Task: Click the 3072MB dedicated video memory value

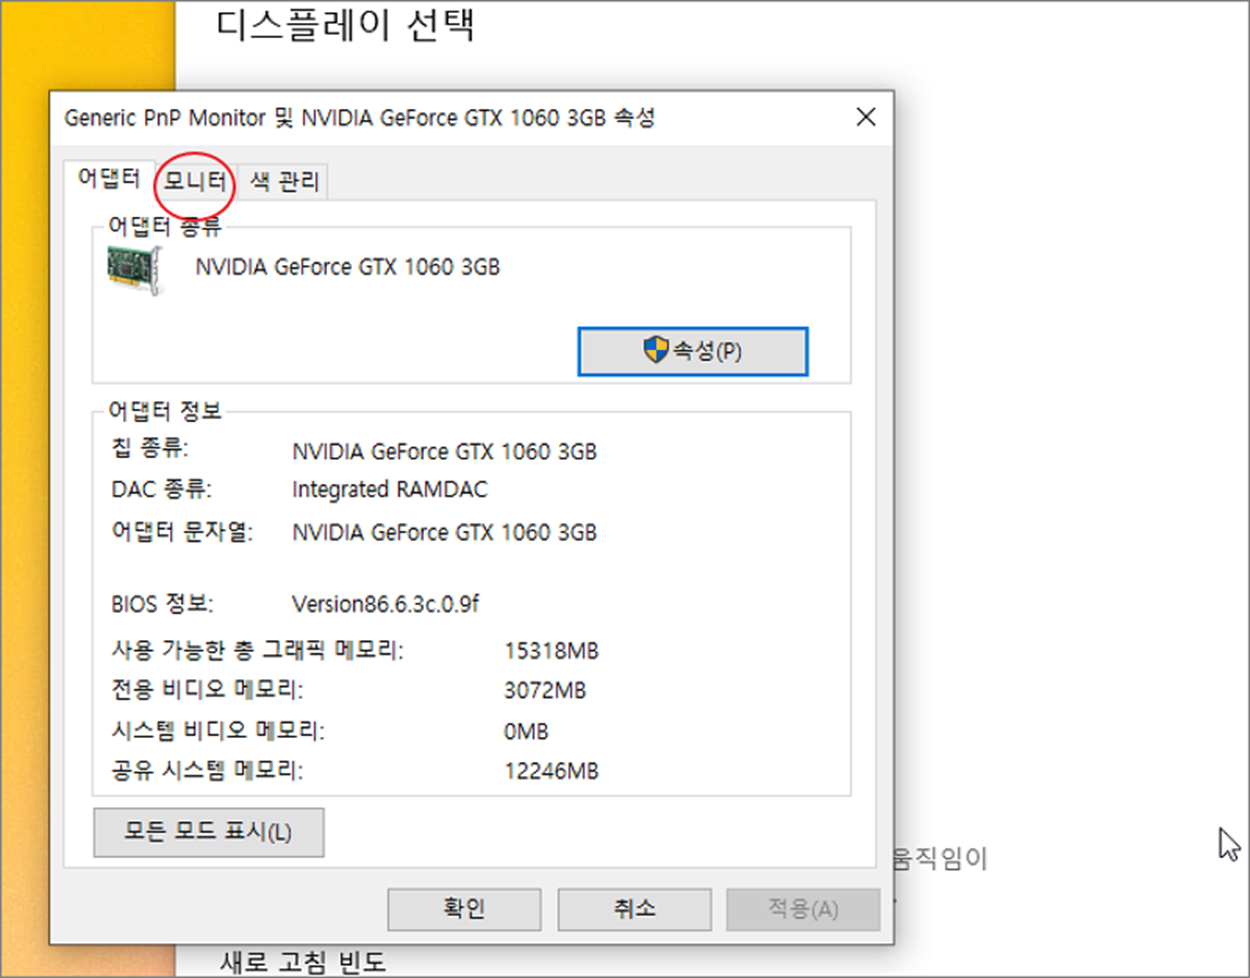Action: 545,691
